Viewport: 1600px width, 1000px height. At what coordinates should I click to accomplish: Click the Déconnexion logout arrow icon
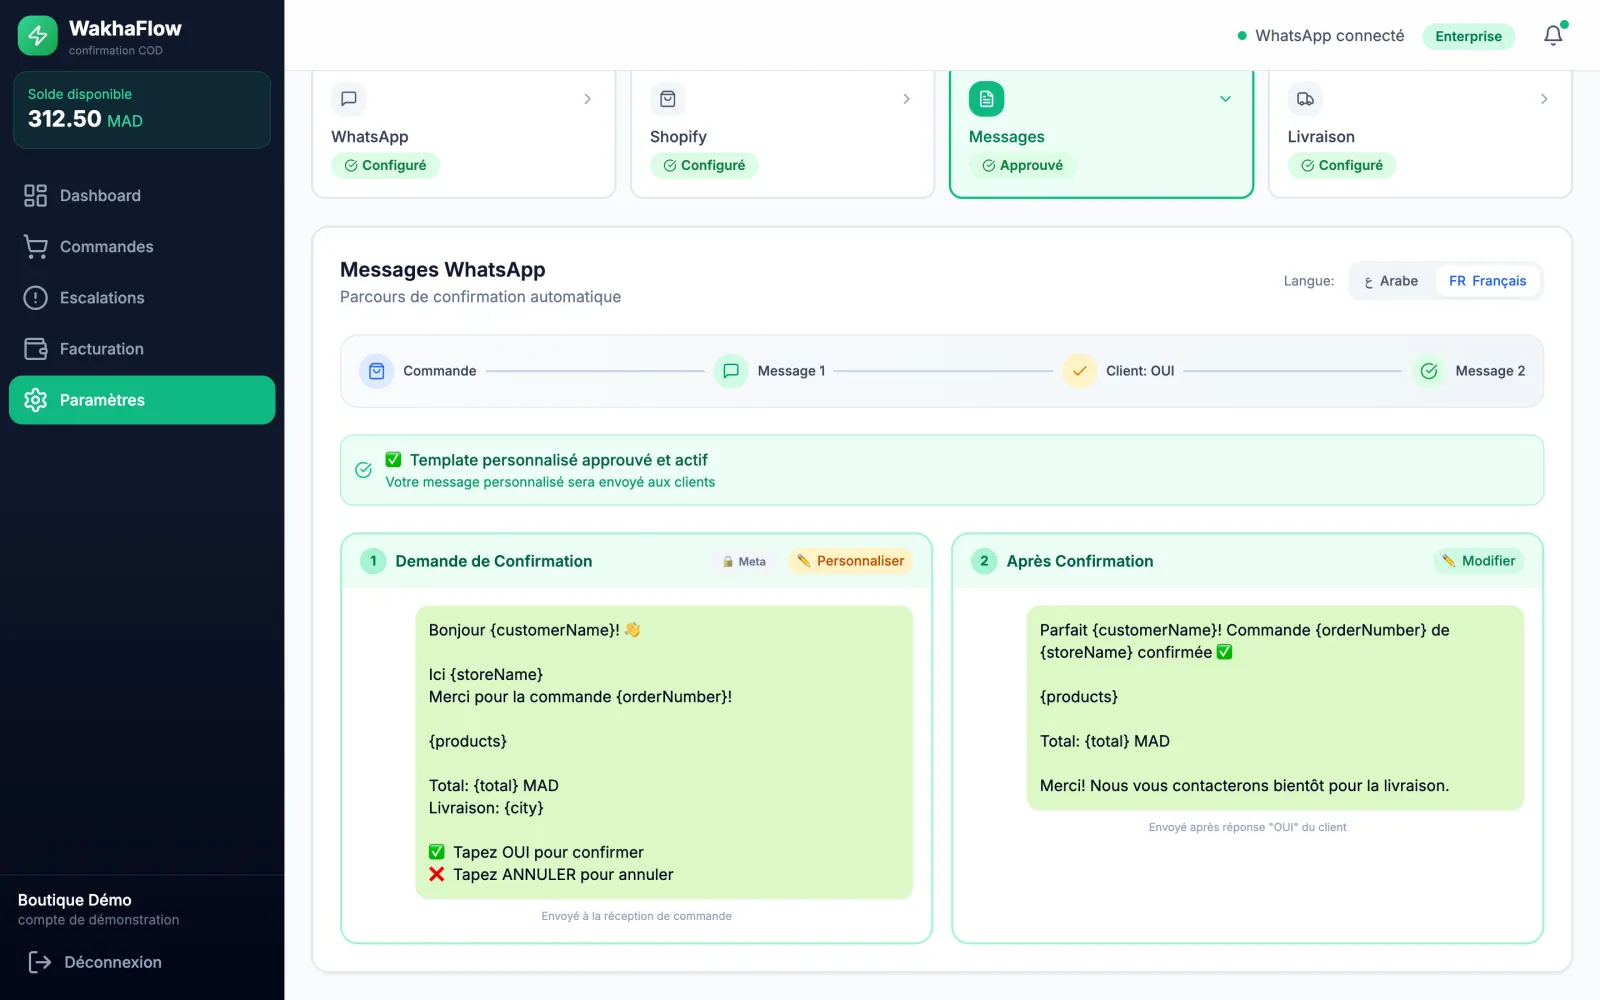[x=40, y=962]
